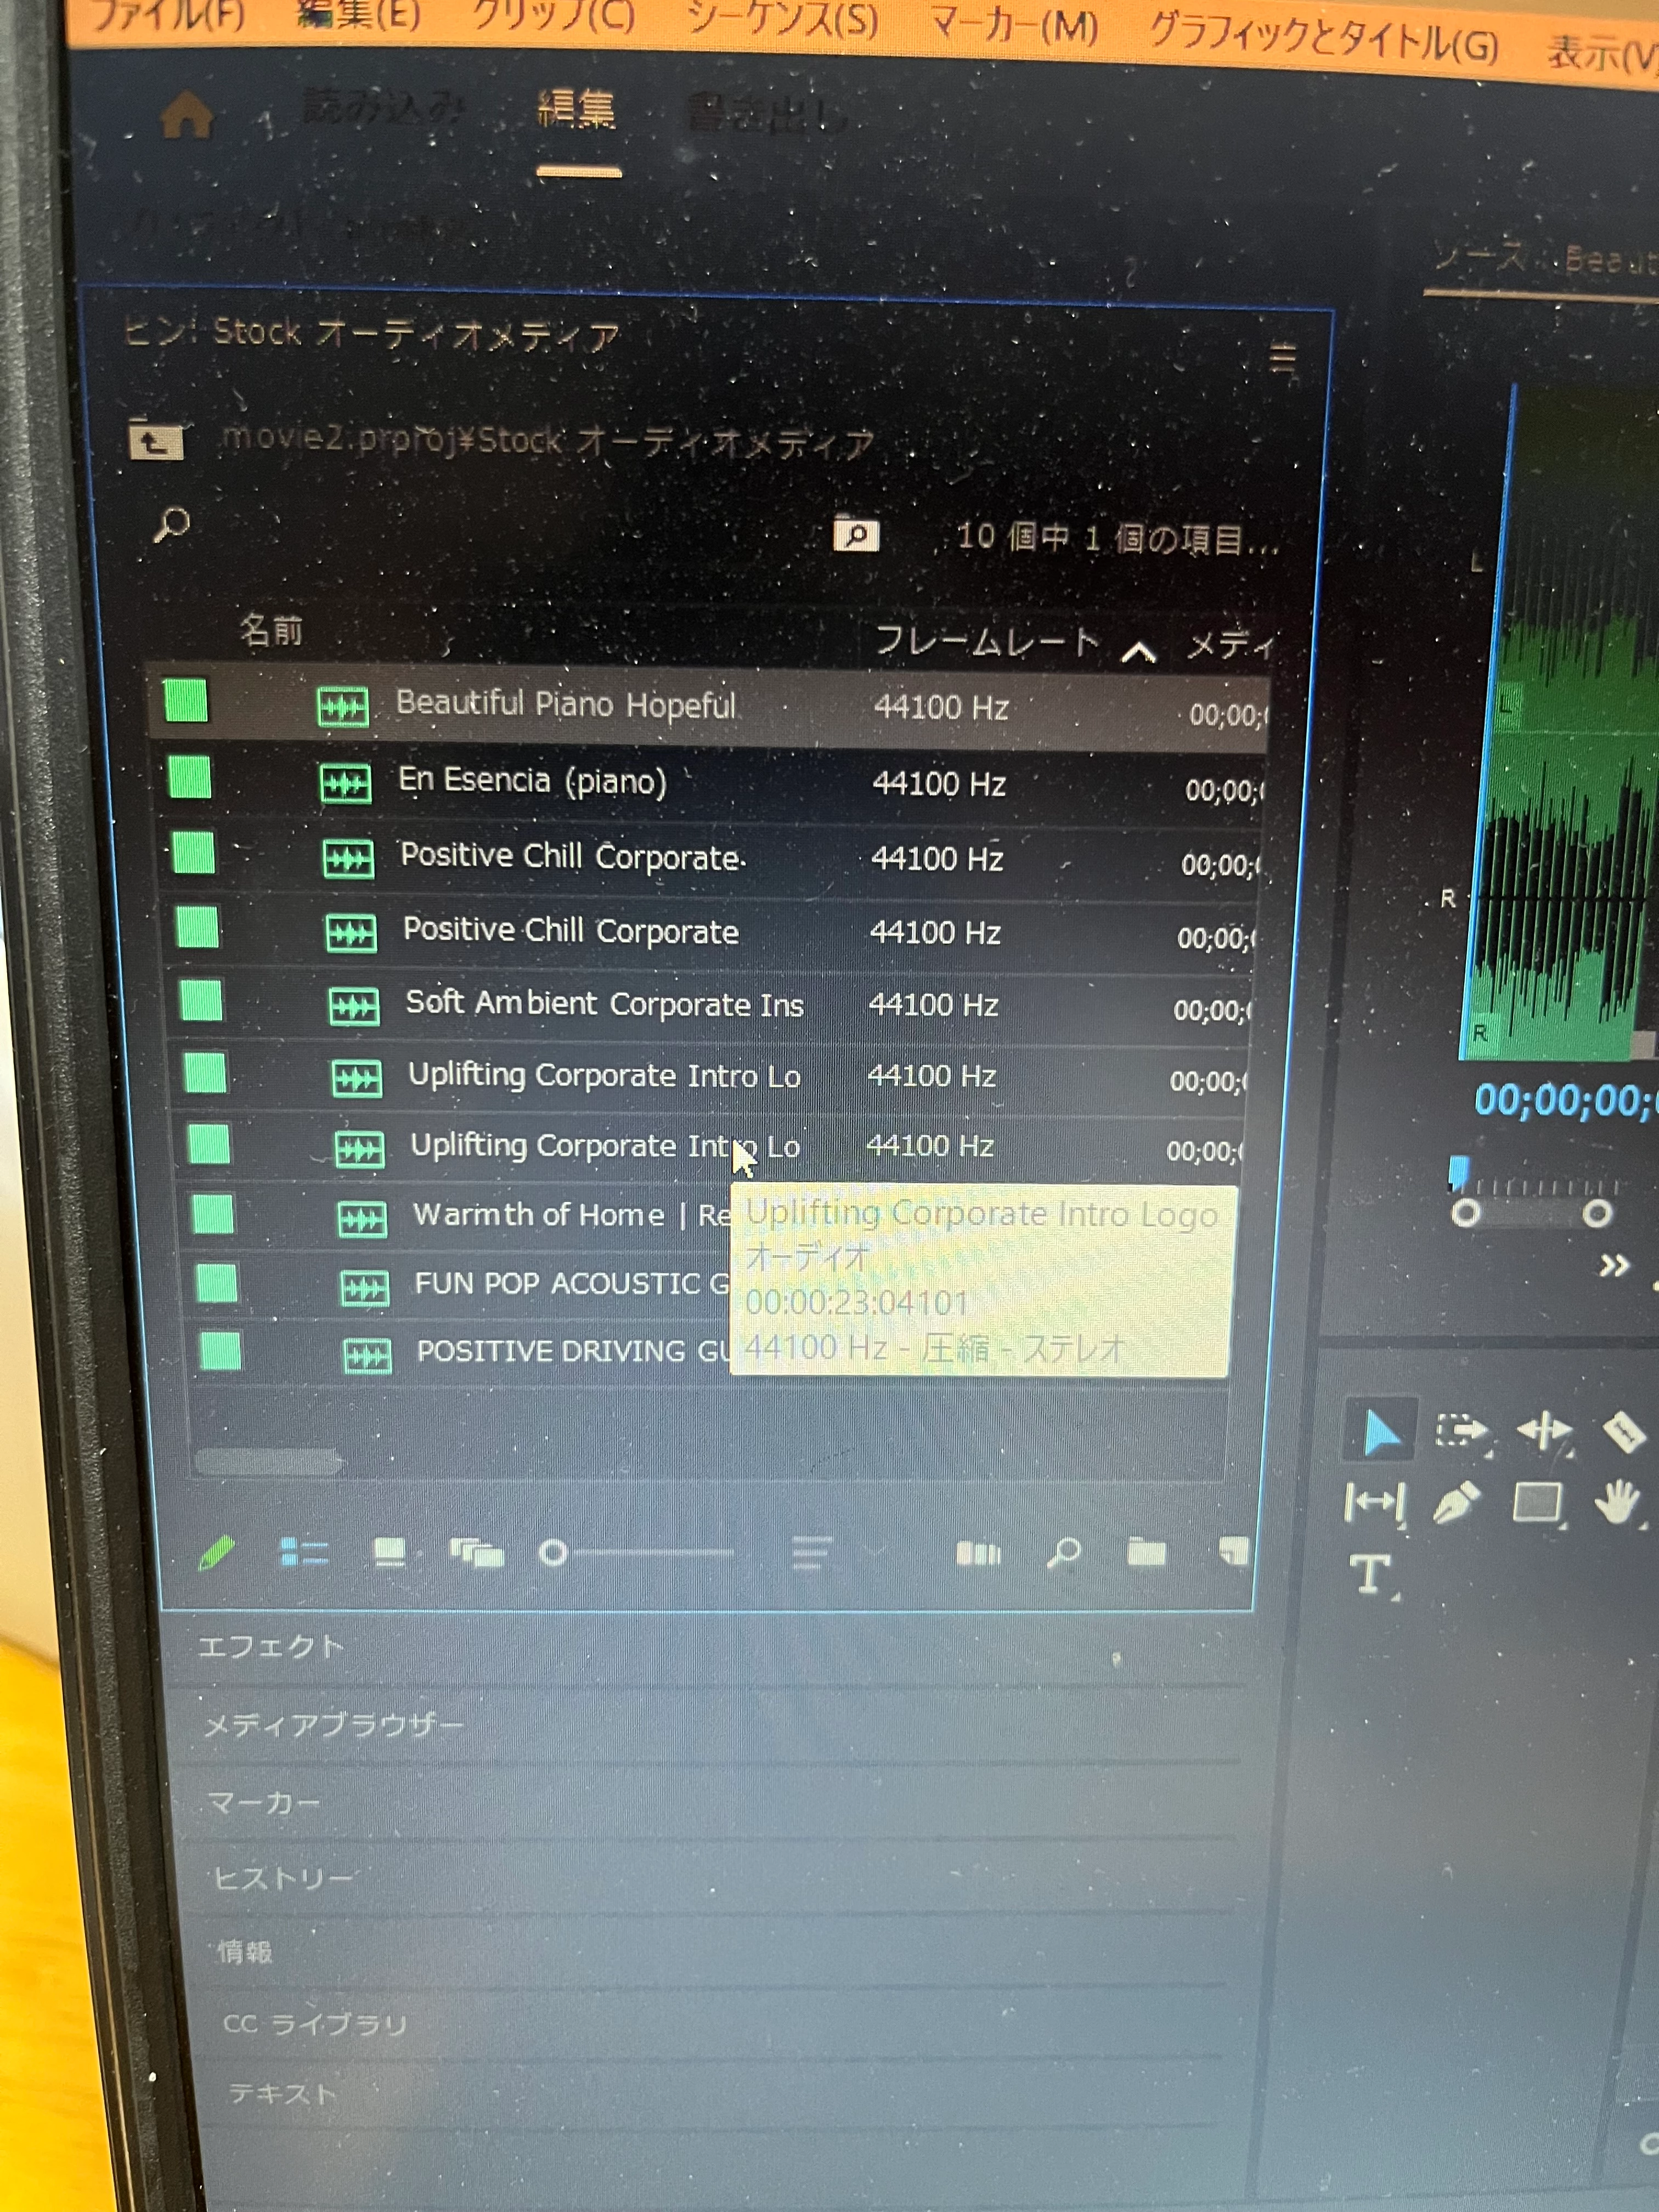This screenshot has width=1659, height=2212.
Task: Select the Hand tool
Action: pyautogui.click(x=1616, y=1502)
